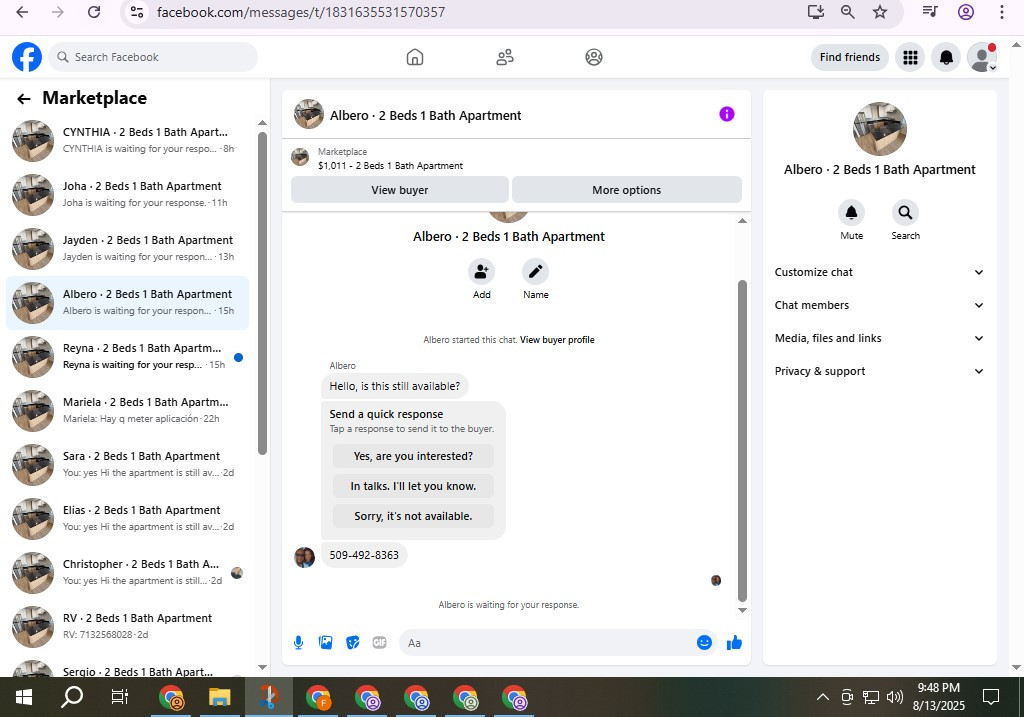Open the GIF picker icon
This screenshot has width=1024, height=717.
click(x=379, y=643)
